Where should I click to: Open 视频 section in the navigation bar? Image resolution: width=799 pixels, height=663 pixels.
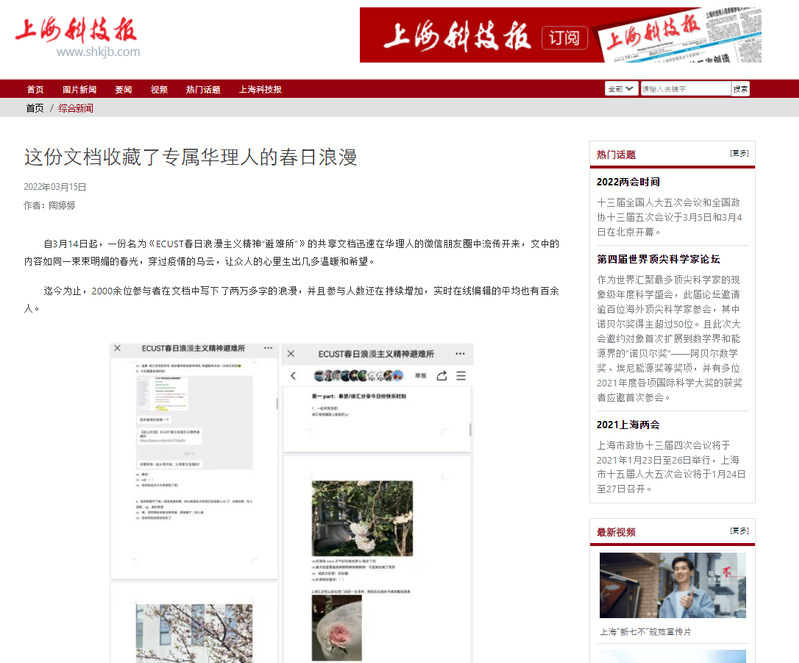pyautogui.click(x=159, y=89)
